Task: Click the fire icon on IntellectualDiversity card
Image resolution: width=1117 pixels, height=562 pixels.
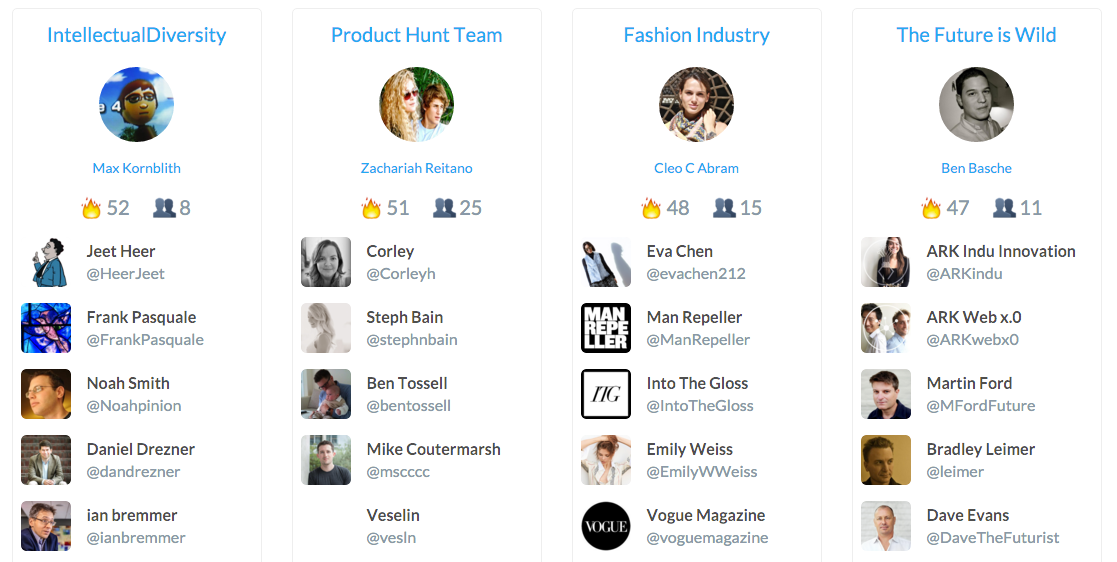Action: tap(92, 208)
